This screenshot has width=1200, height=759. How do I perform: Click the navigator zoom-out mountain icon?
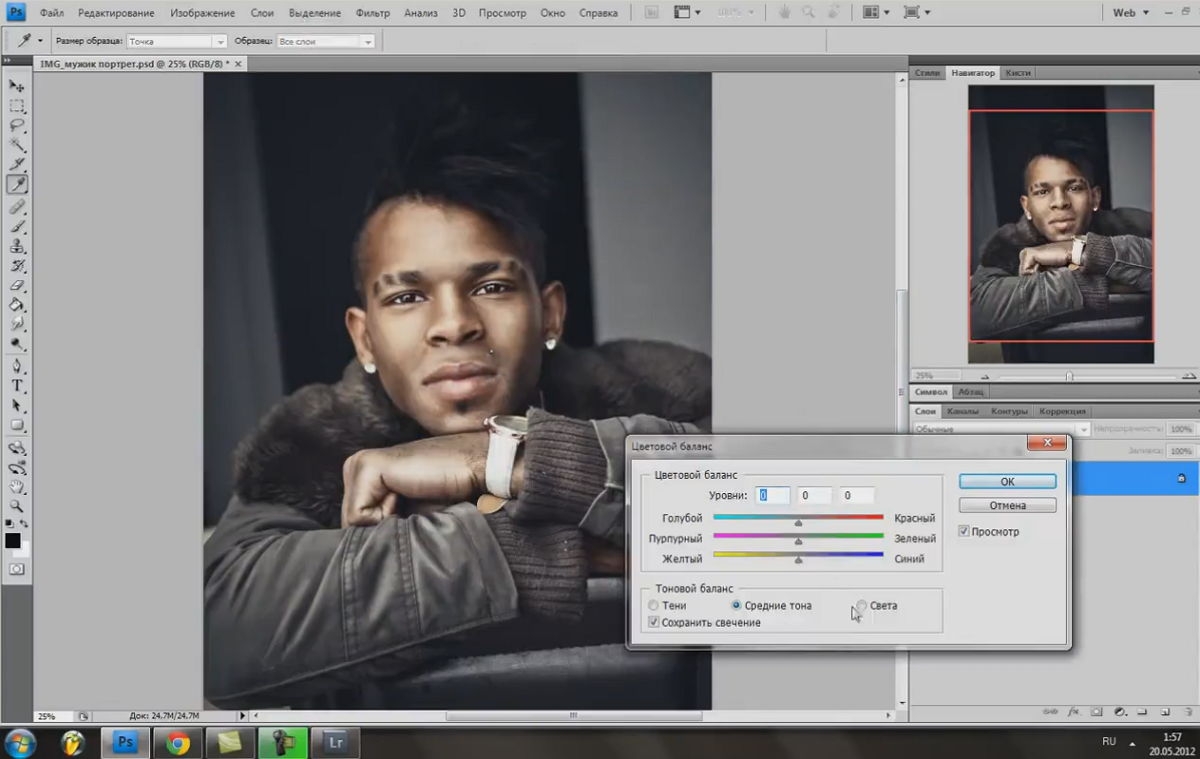[x=984, y=376]
